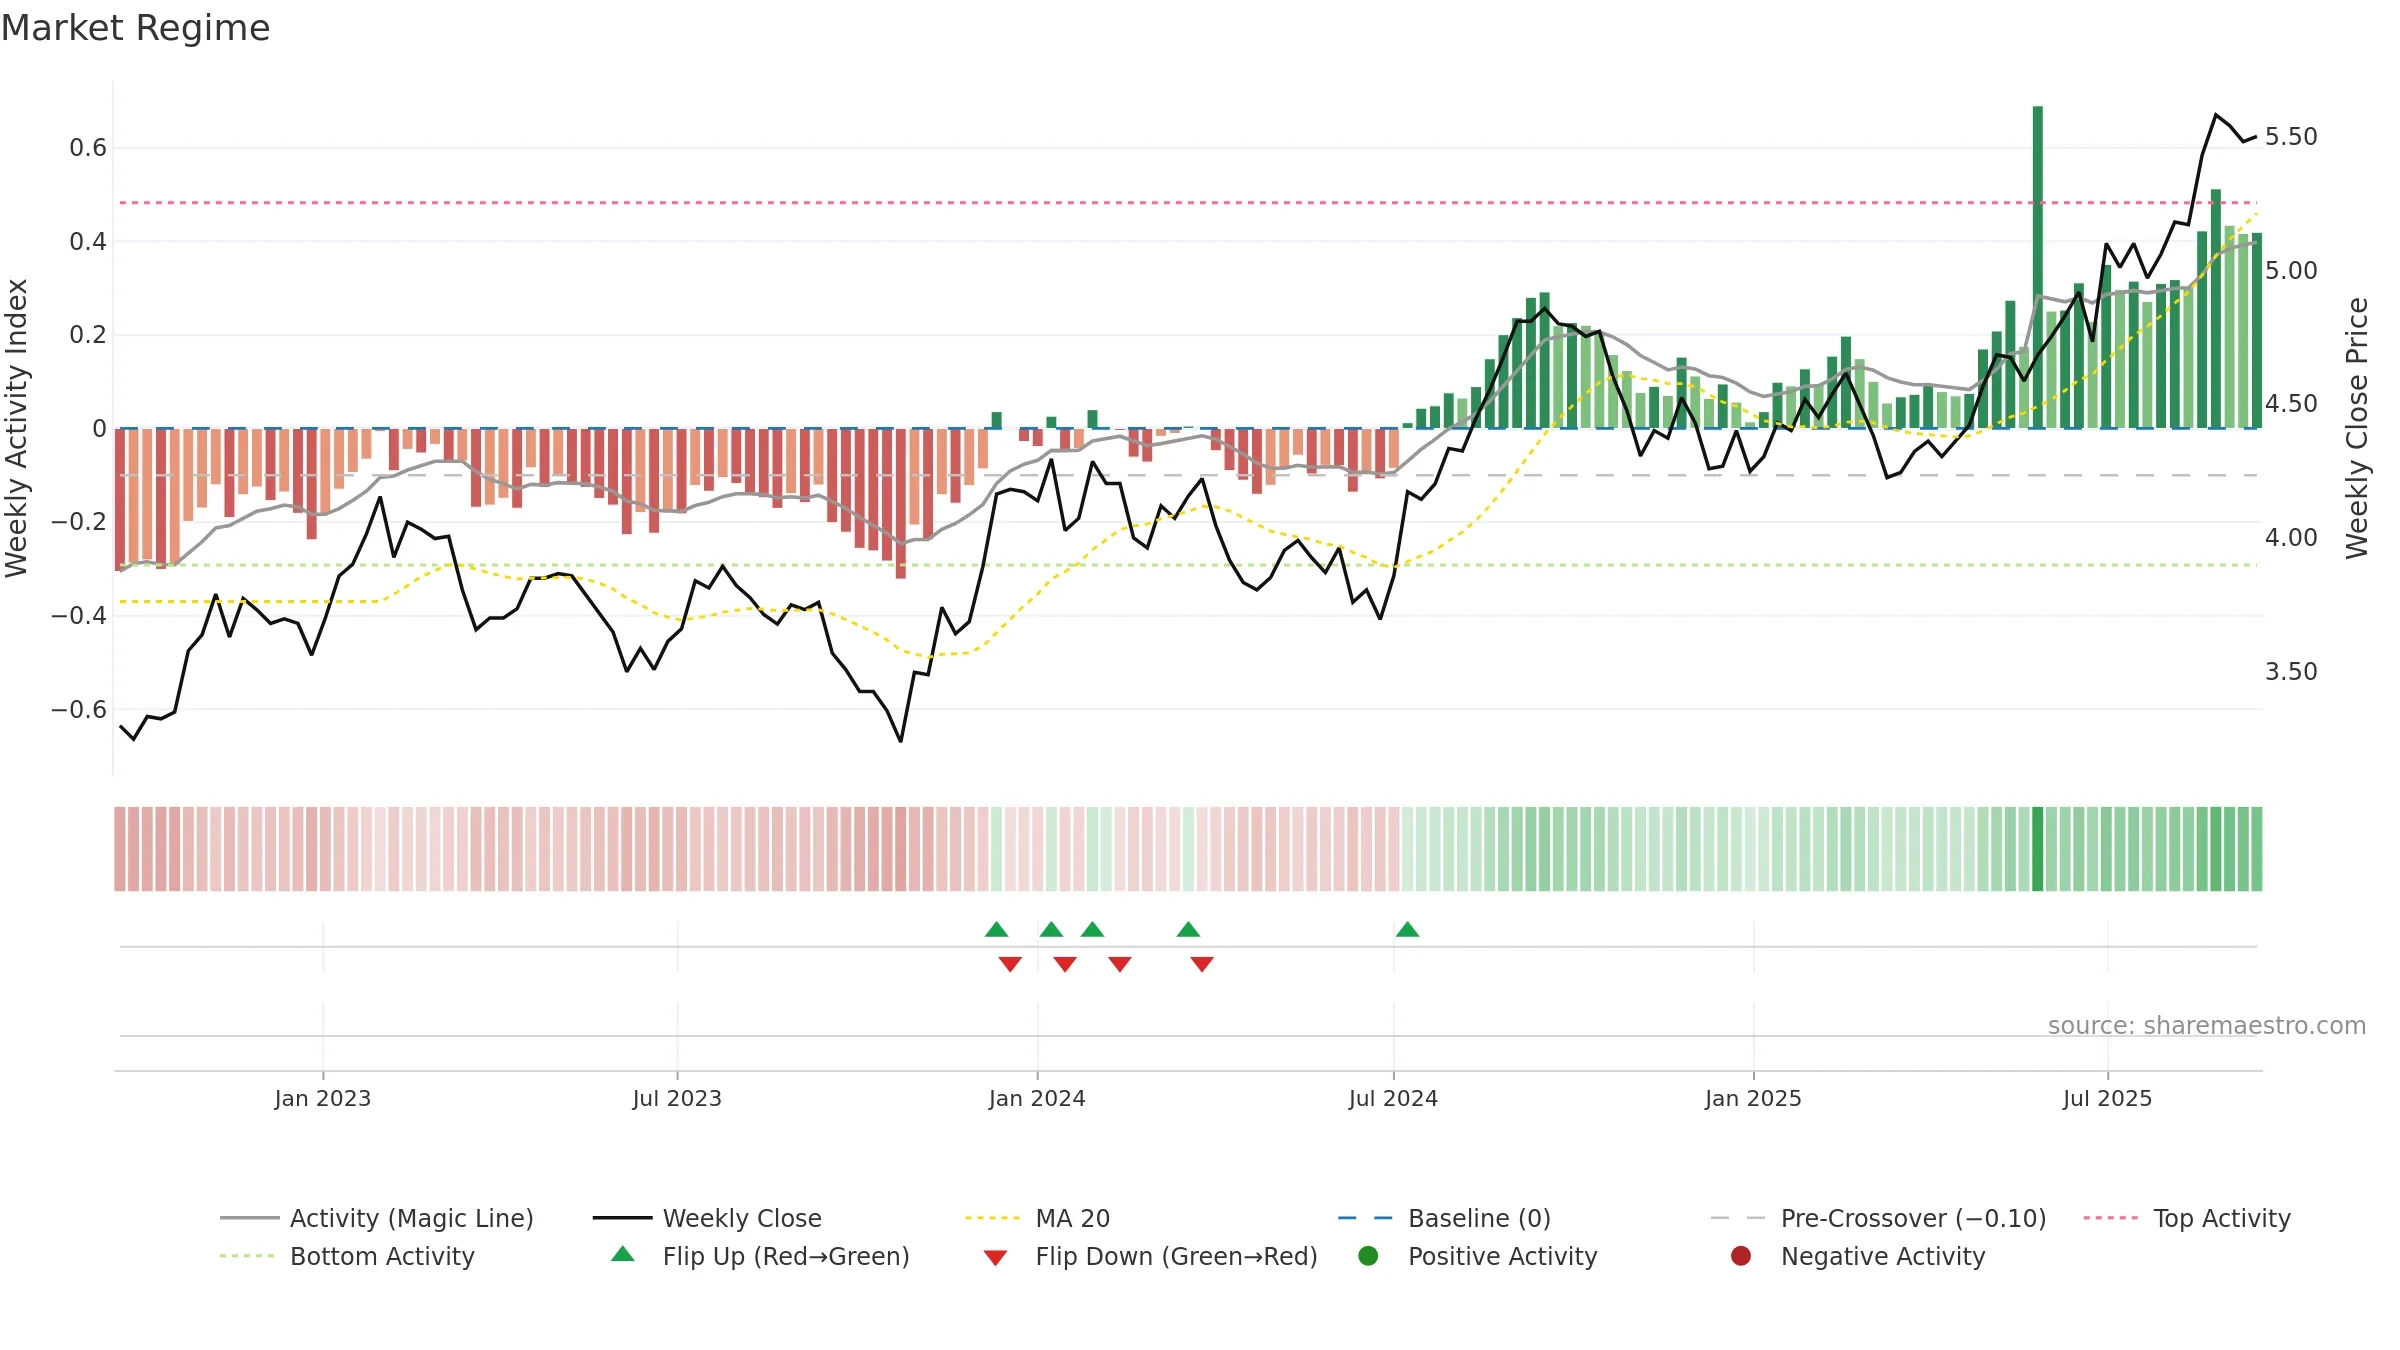The width and height of the screenshot is (2400, 1350).
Task: Click the green Flip Up triangle in legend
Action: point(623,1254)
